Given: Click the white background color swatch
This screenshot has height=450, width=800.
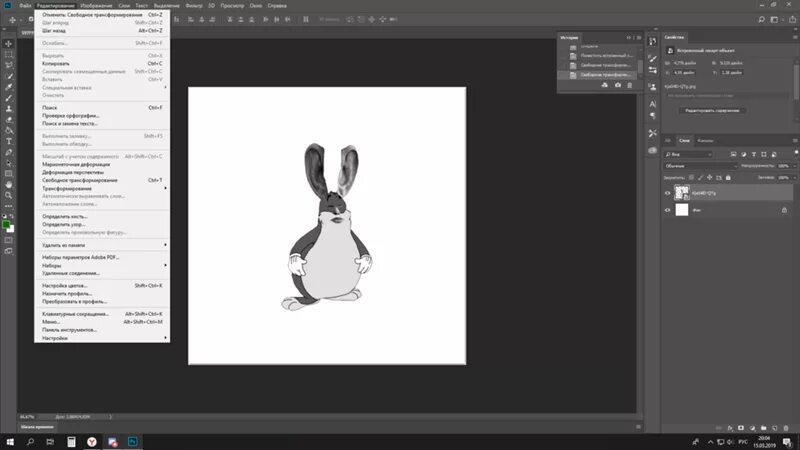Looking at the screenshot, I should [x=11, y=230].
